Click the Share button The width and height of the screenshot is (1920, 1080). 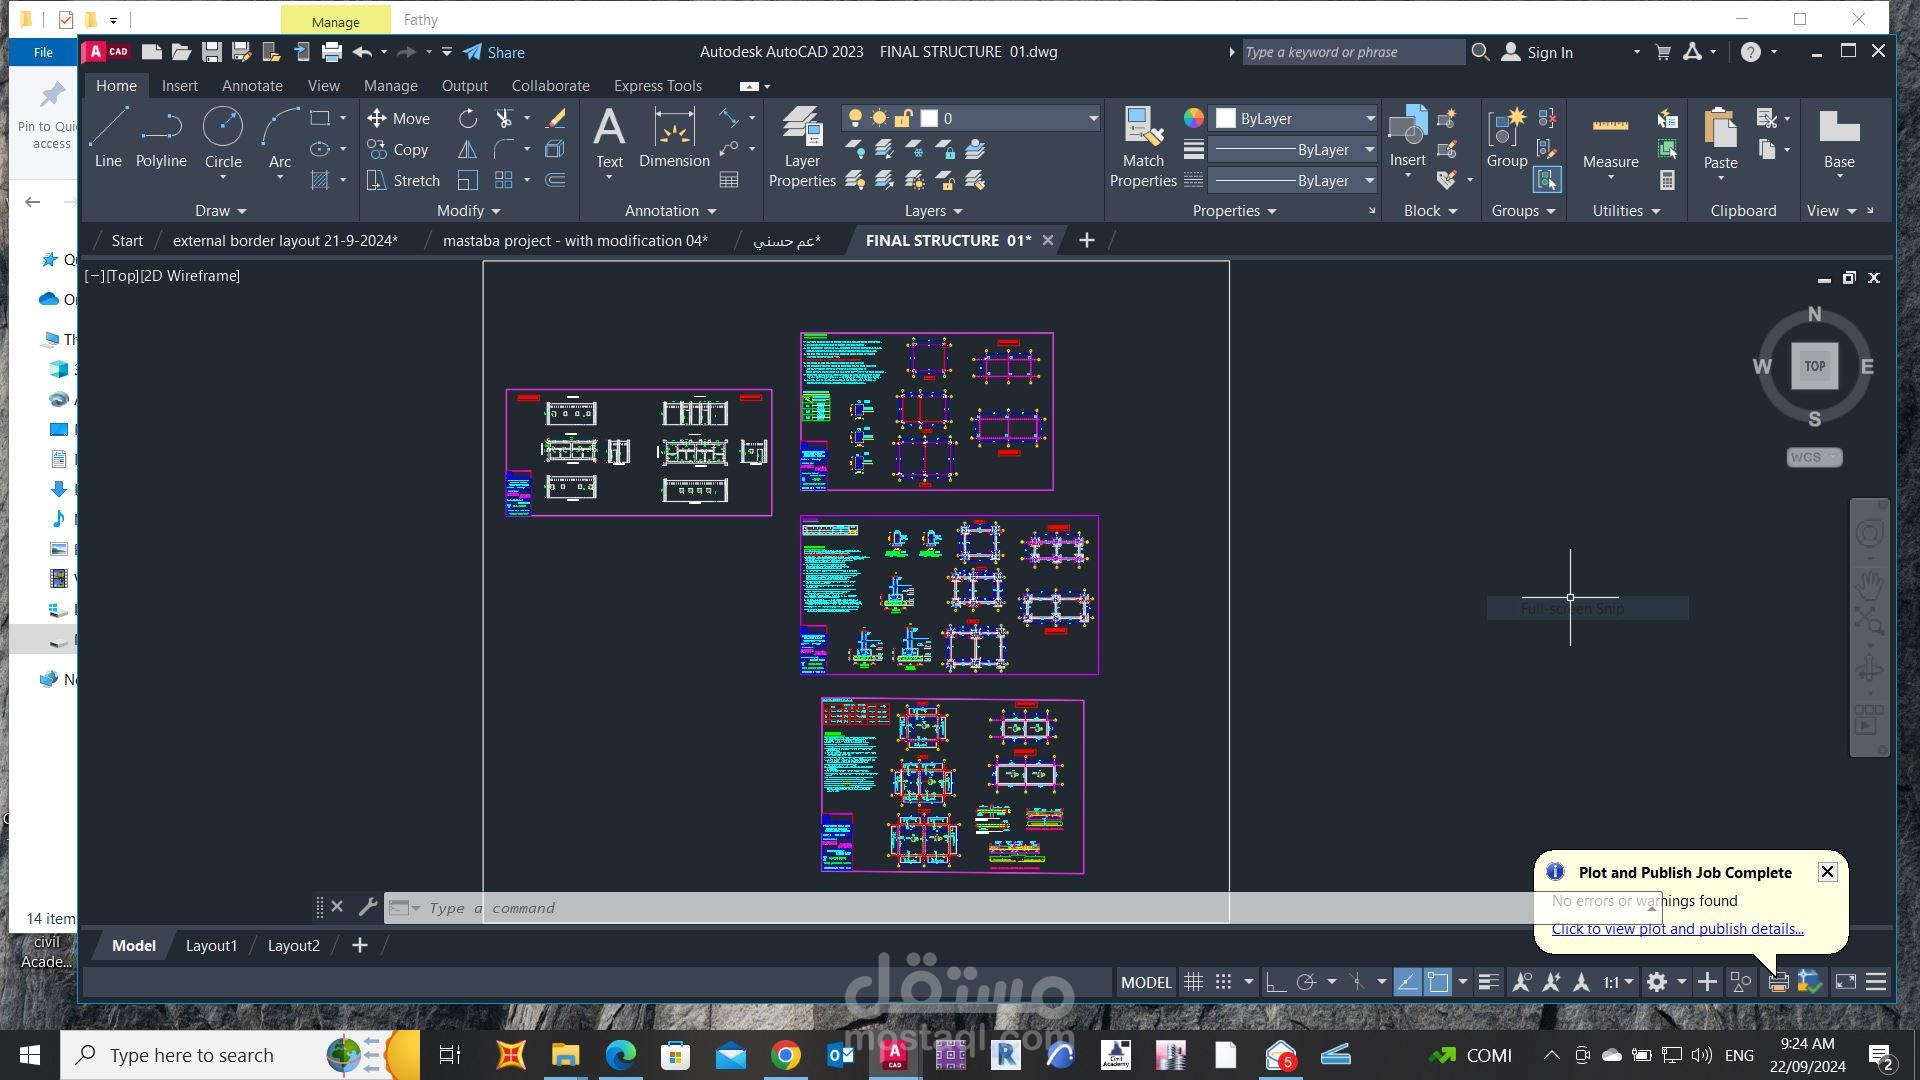[x=494, y=52]
